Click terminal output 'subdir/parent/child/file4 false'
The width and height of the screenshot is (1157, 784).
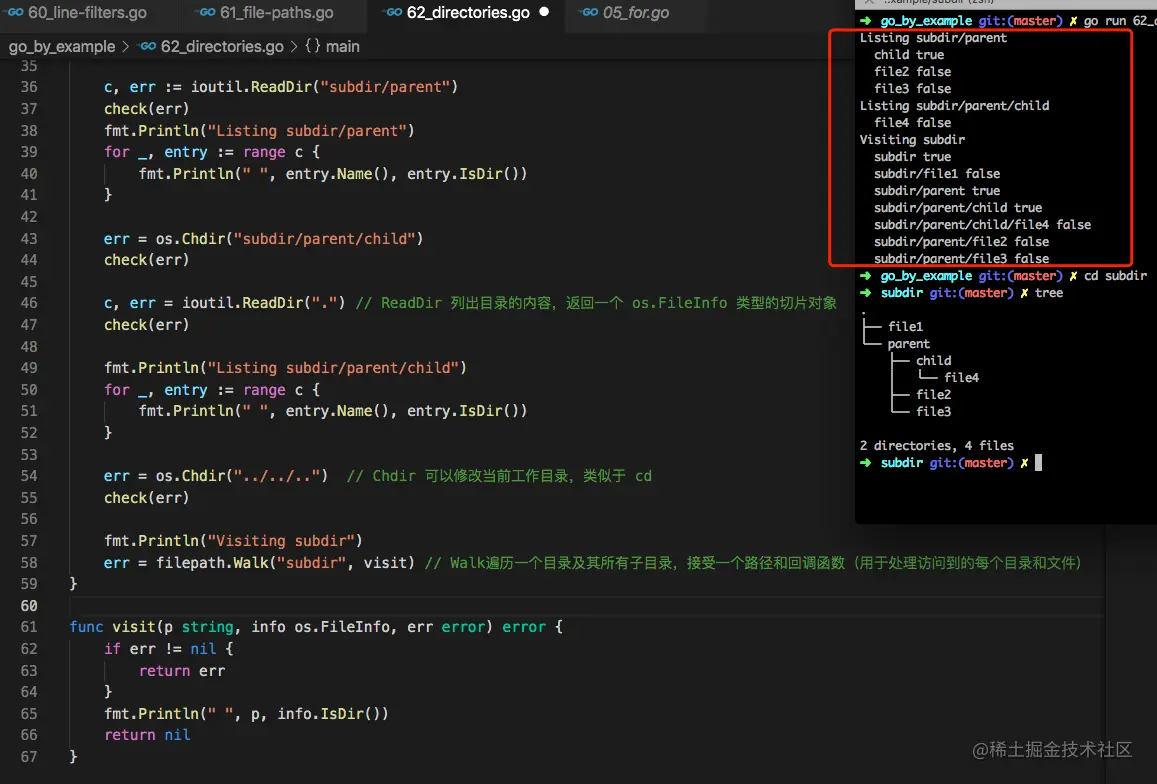pos(982,224)
